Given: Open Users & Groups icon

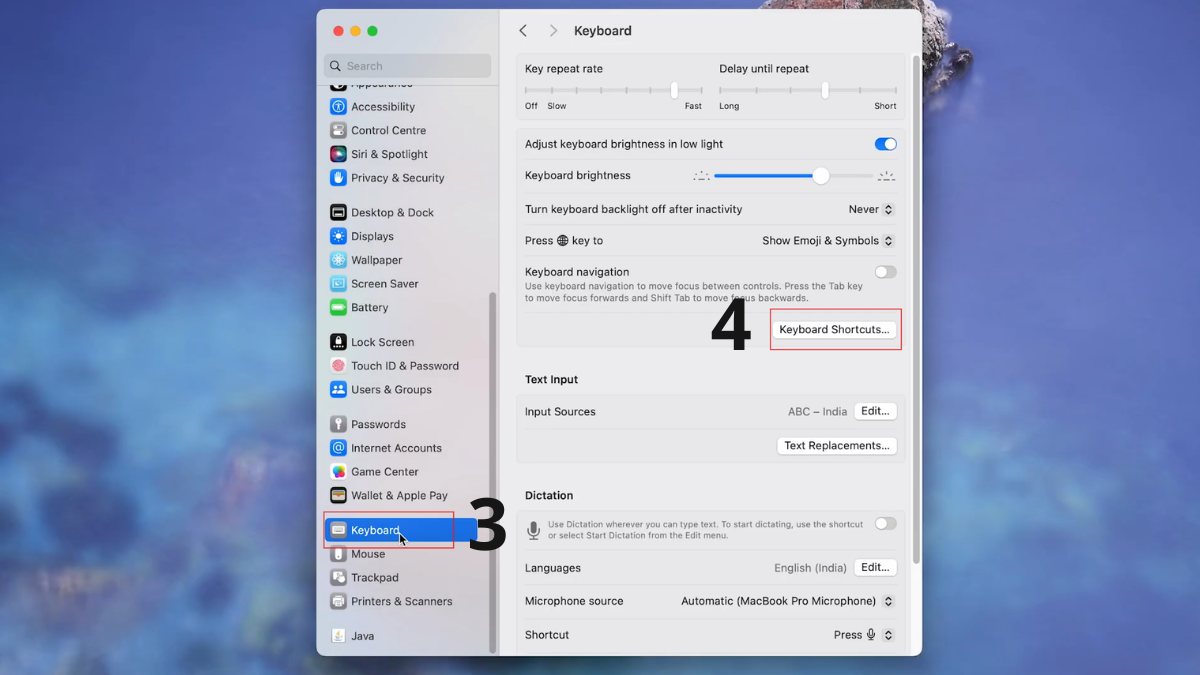Looking at the screenshot, I should click(x=338, y=390).
